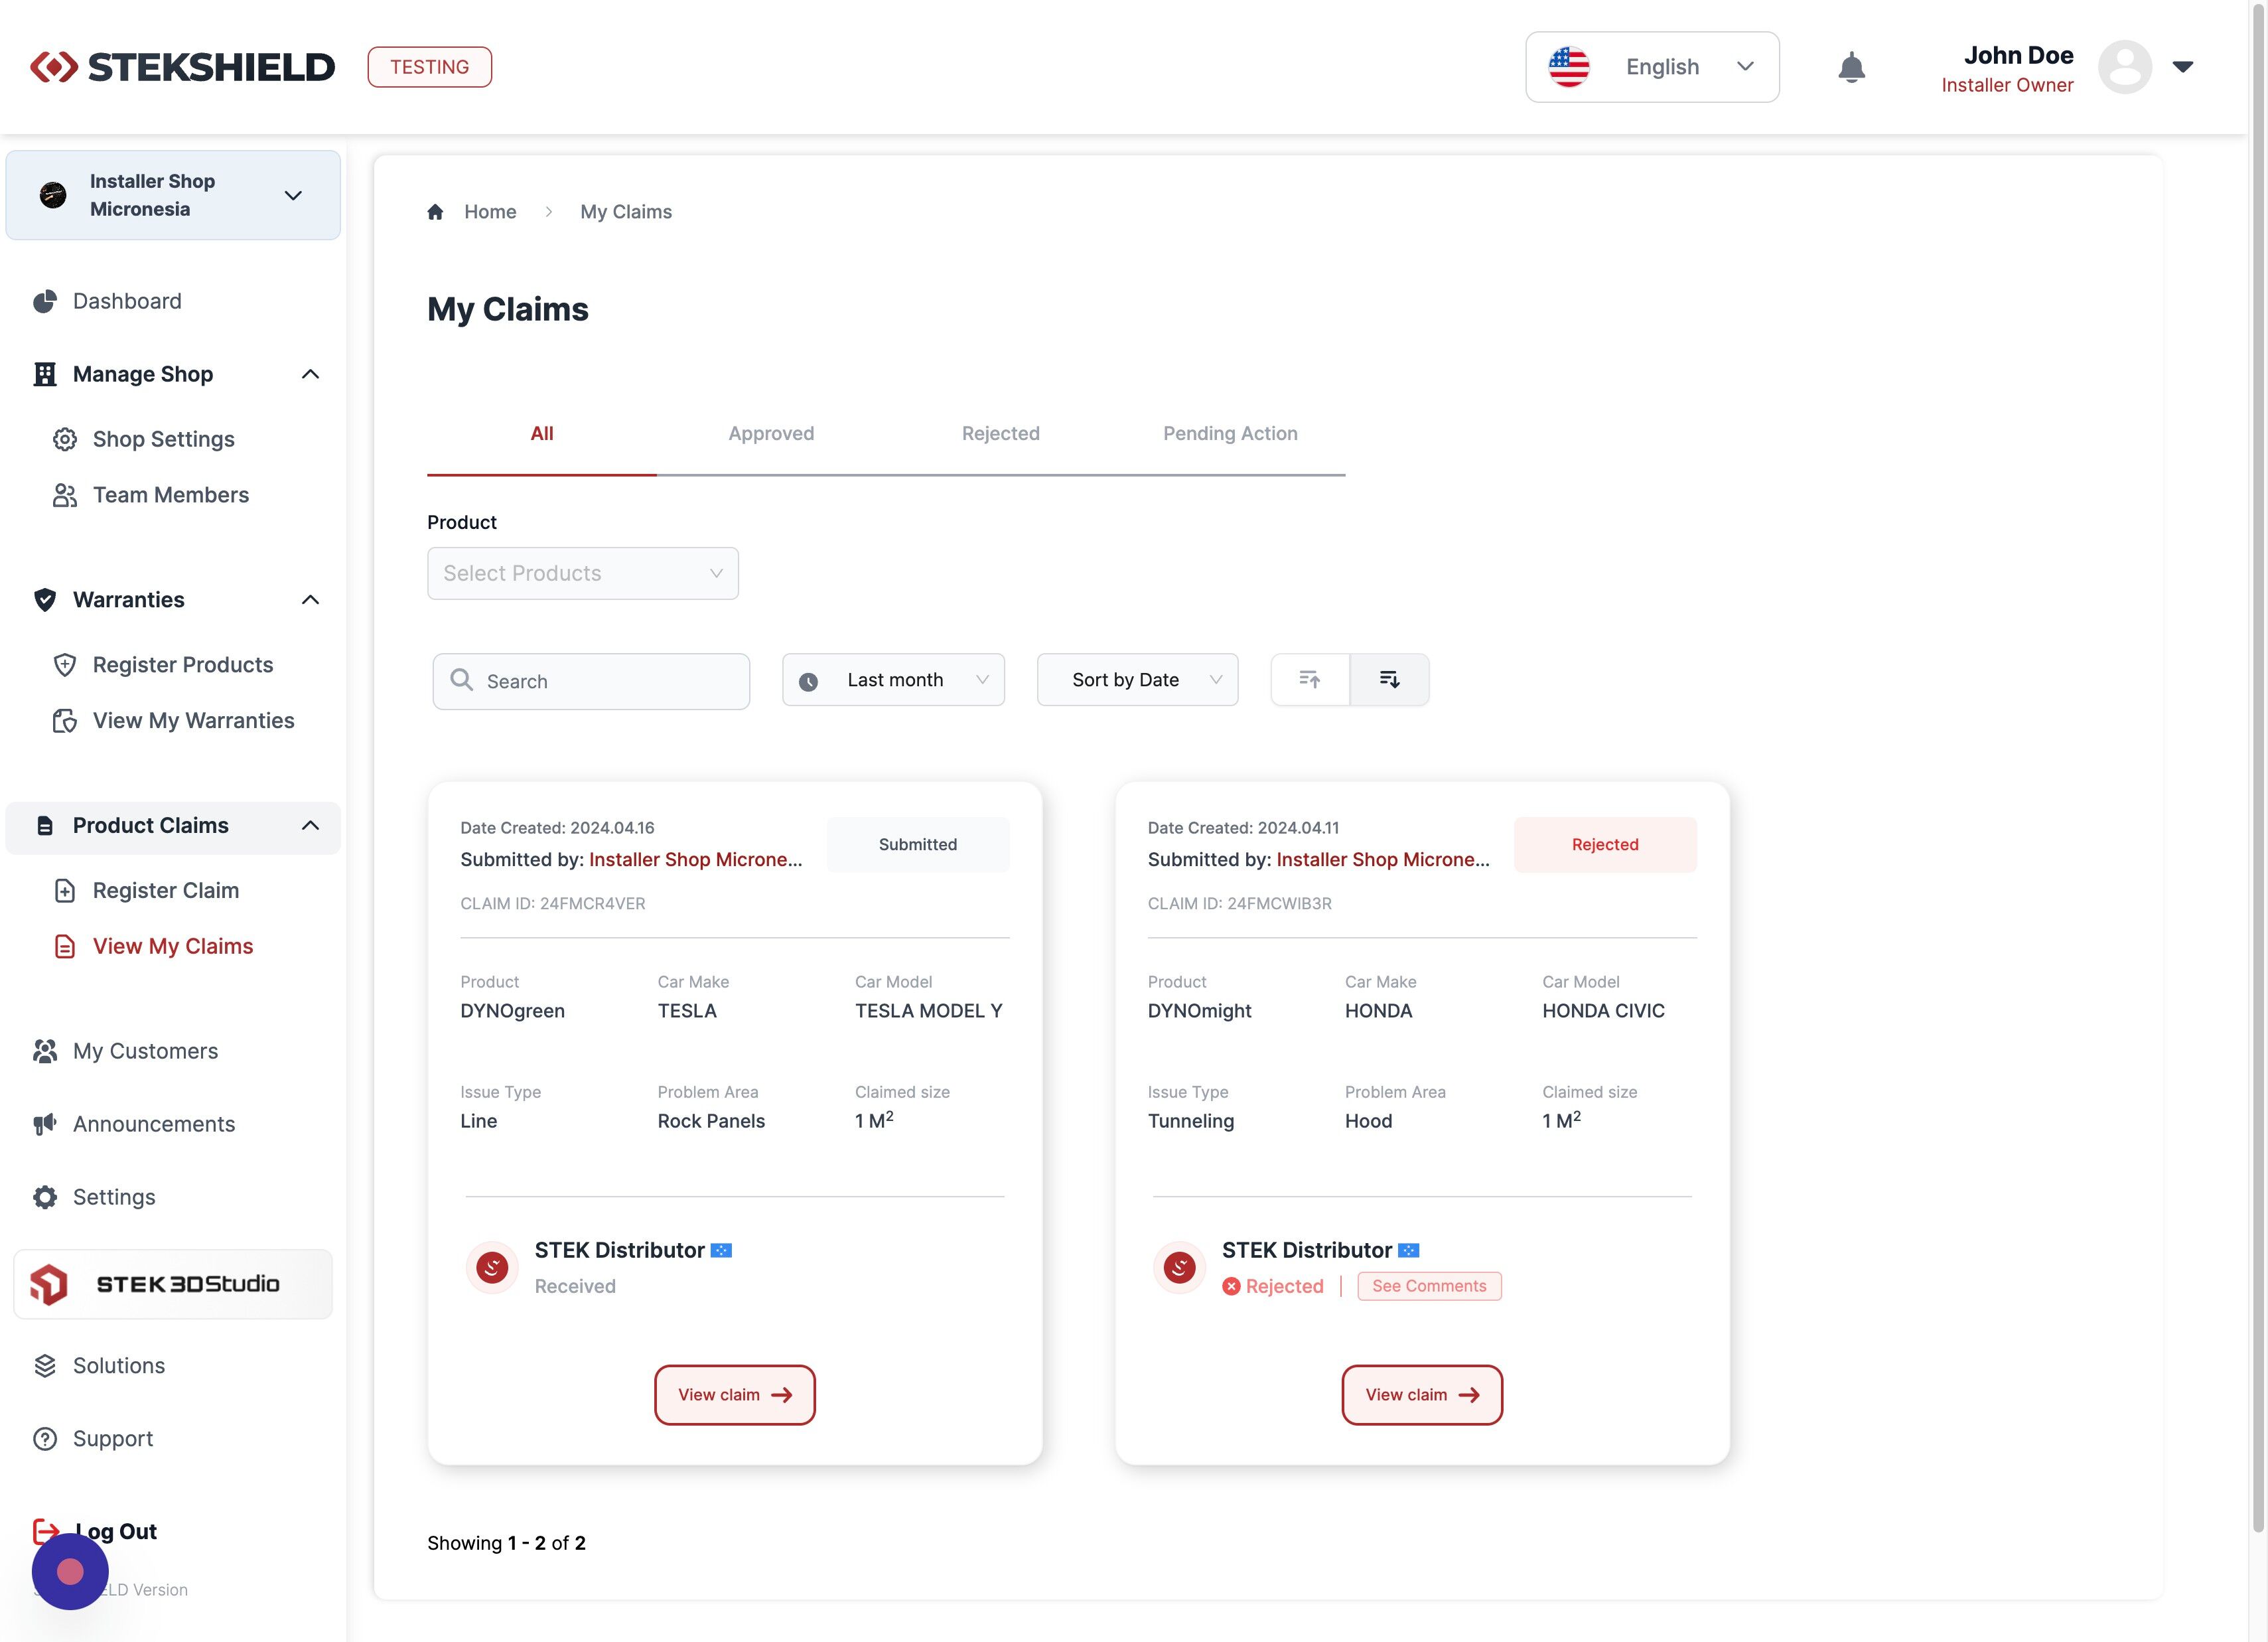The width and height of the screenshot is (2268, 1642).
Task: Click the Solutions layers icon
Action: tap(45, 1366)
